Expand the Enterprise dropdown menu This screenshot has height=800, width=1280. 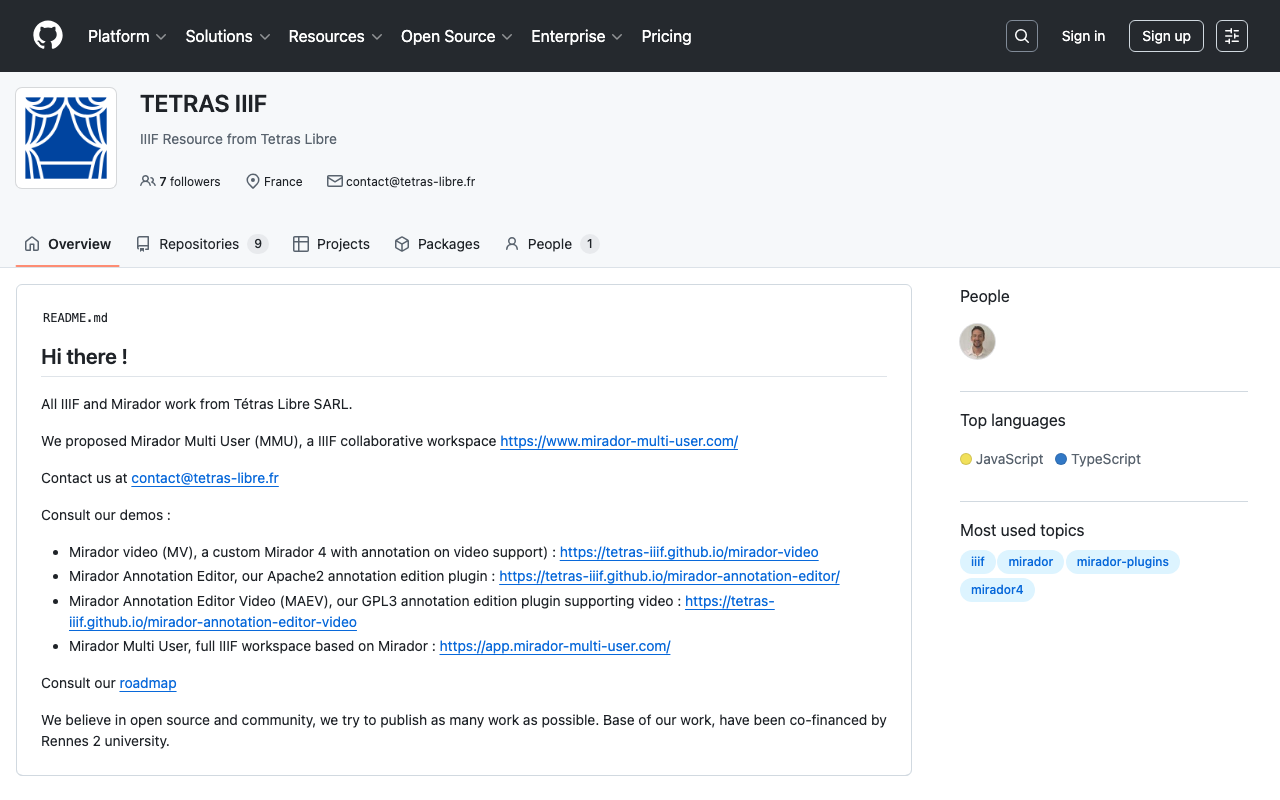[x=576, y=36]
